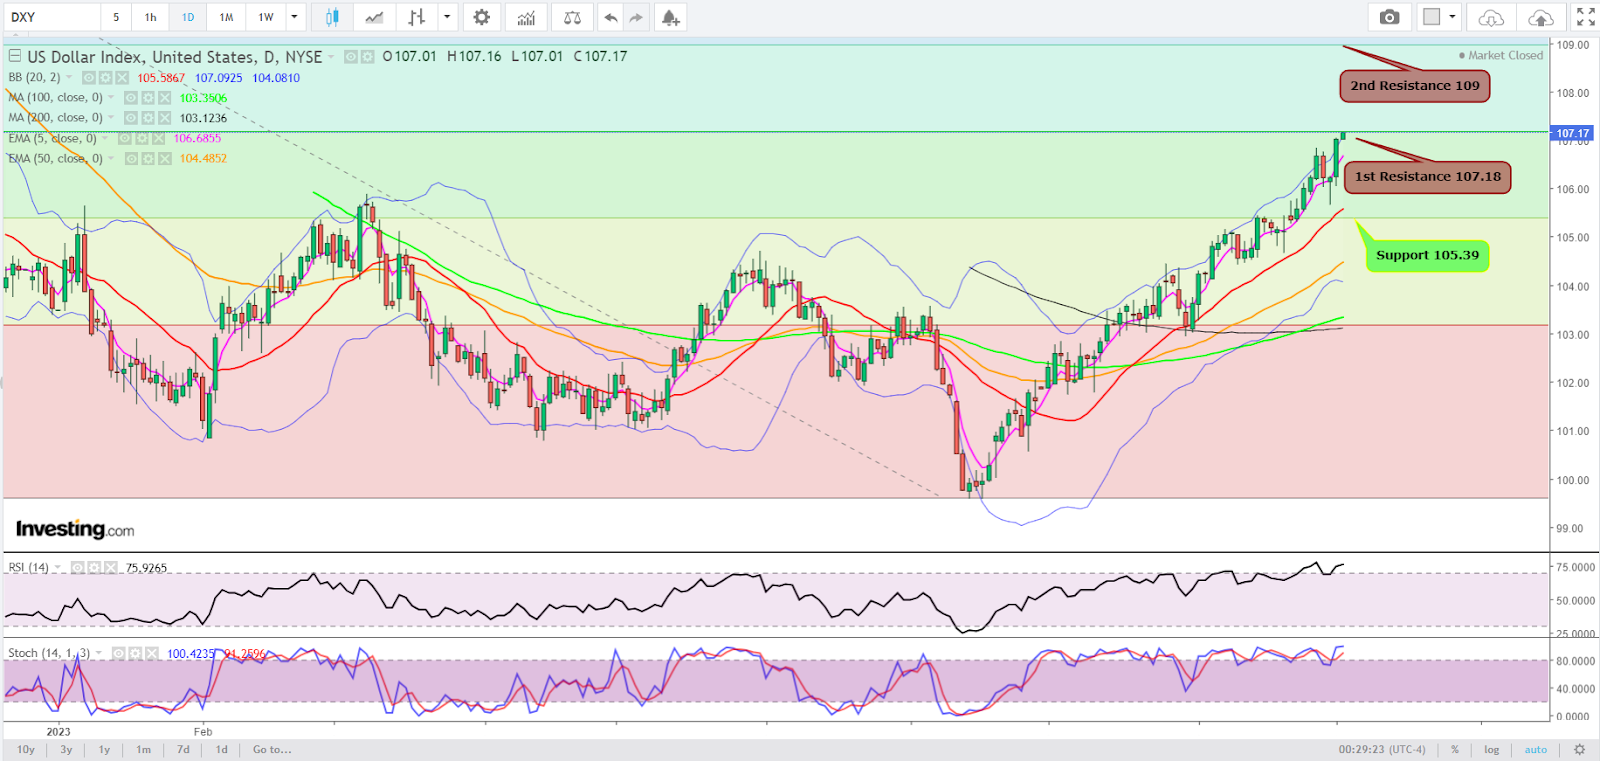This screenshot has height=761, width=1600.
Task: Select the 1D interval
Action: pyautogui.click(x=188, y=17)
